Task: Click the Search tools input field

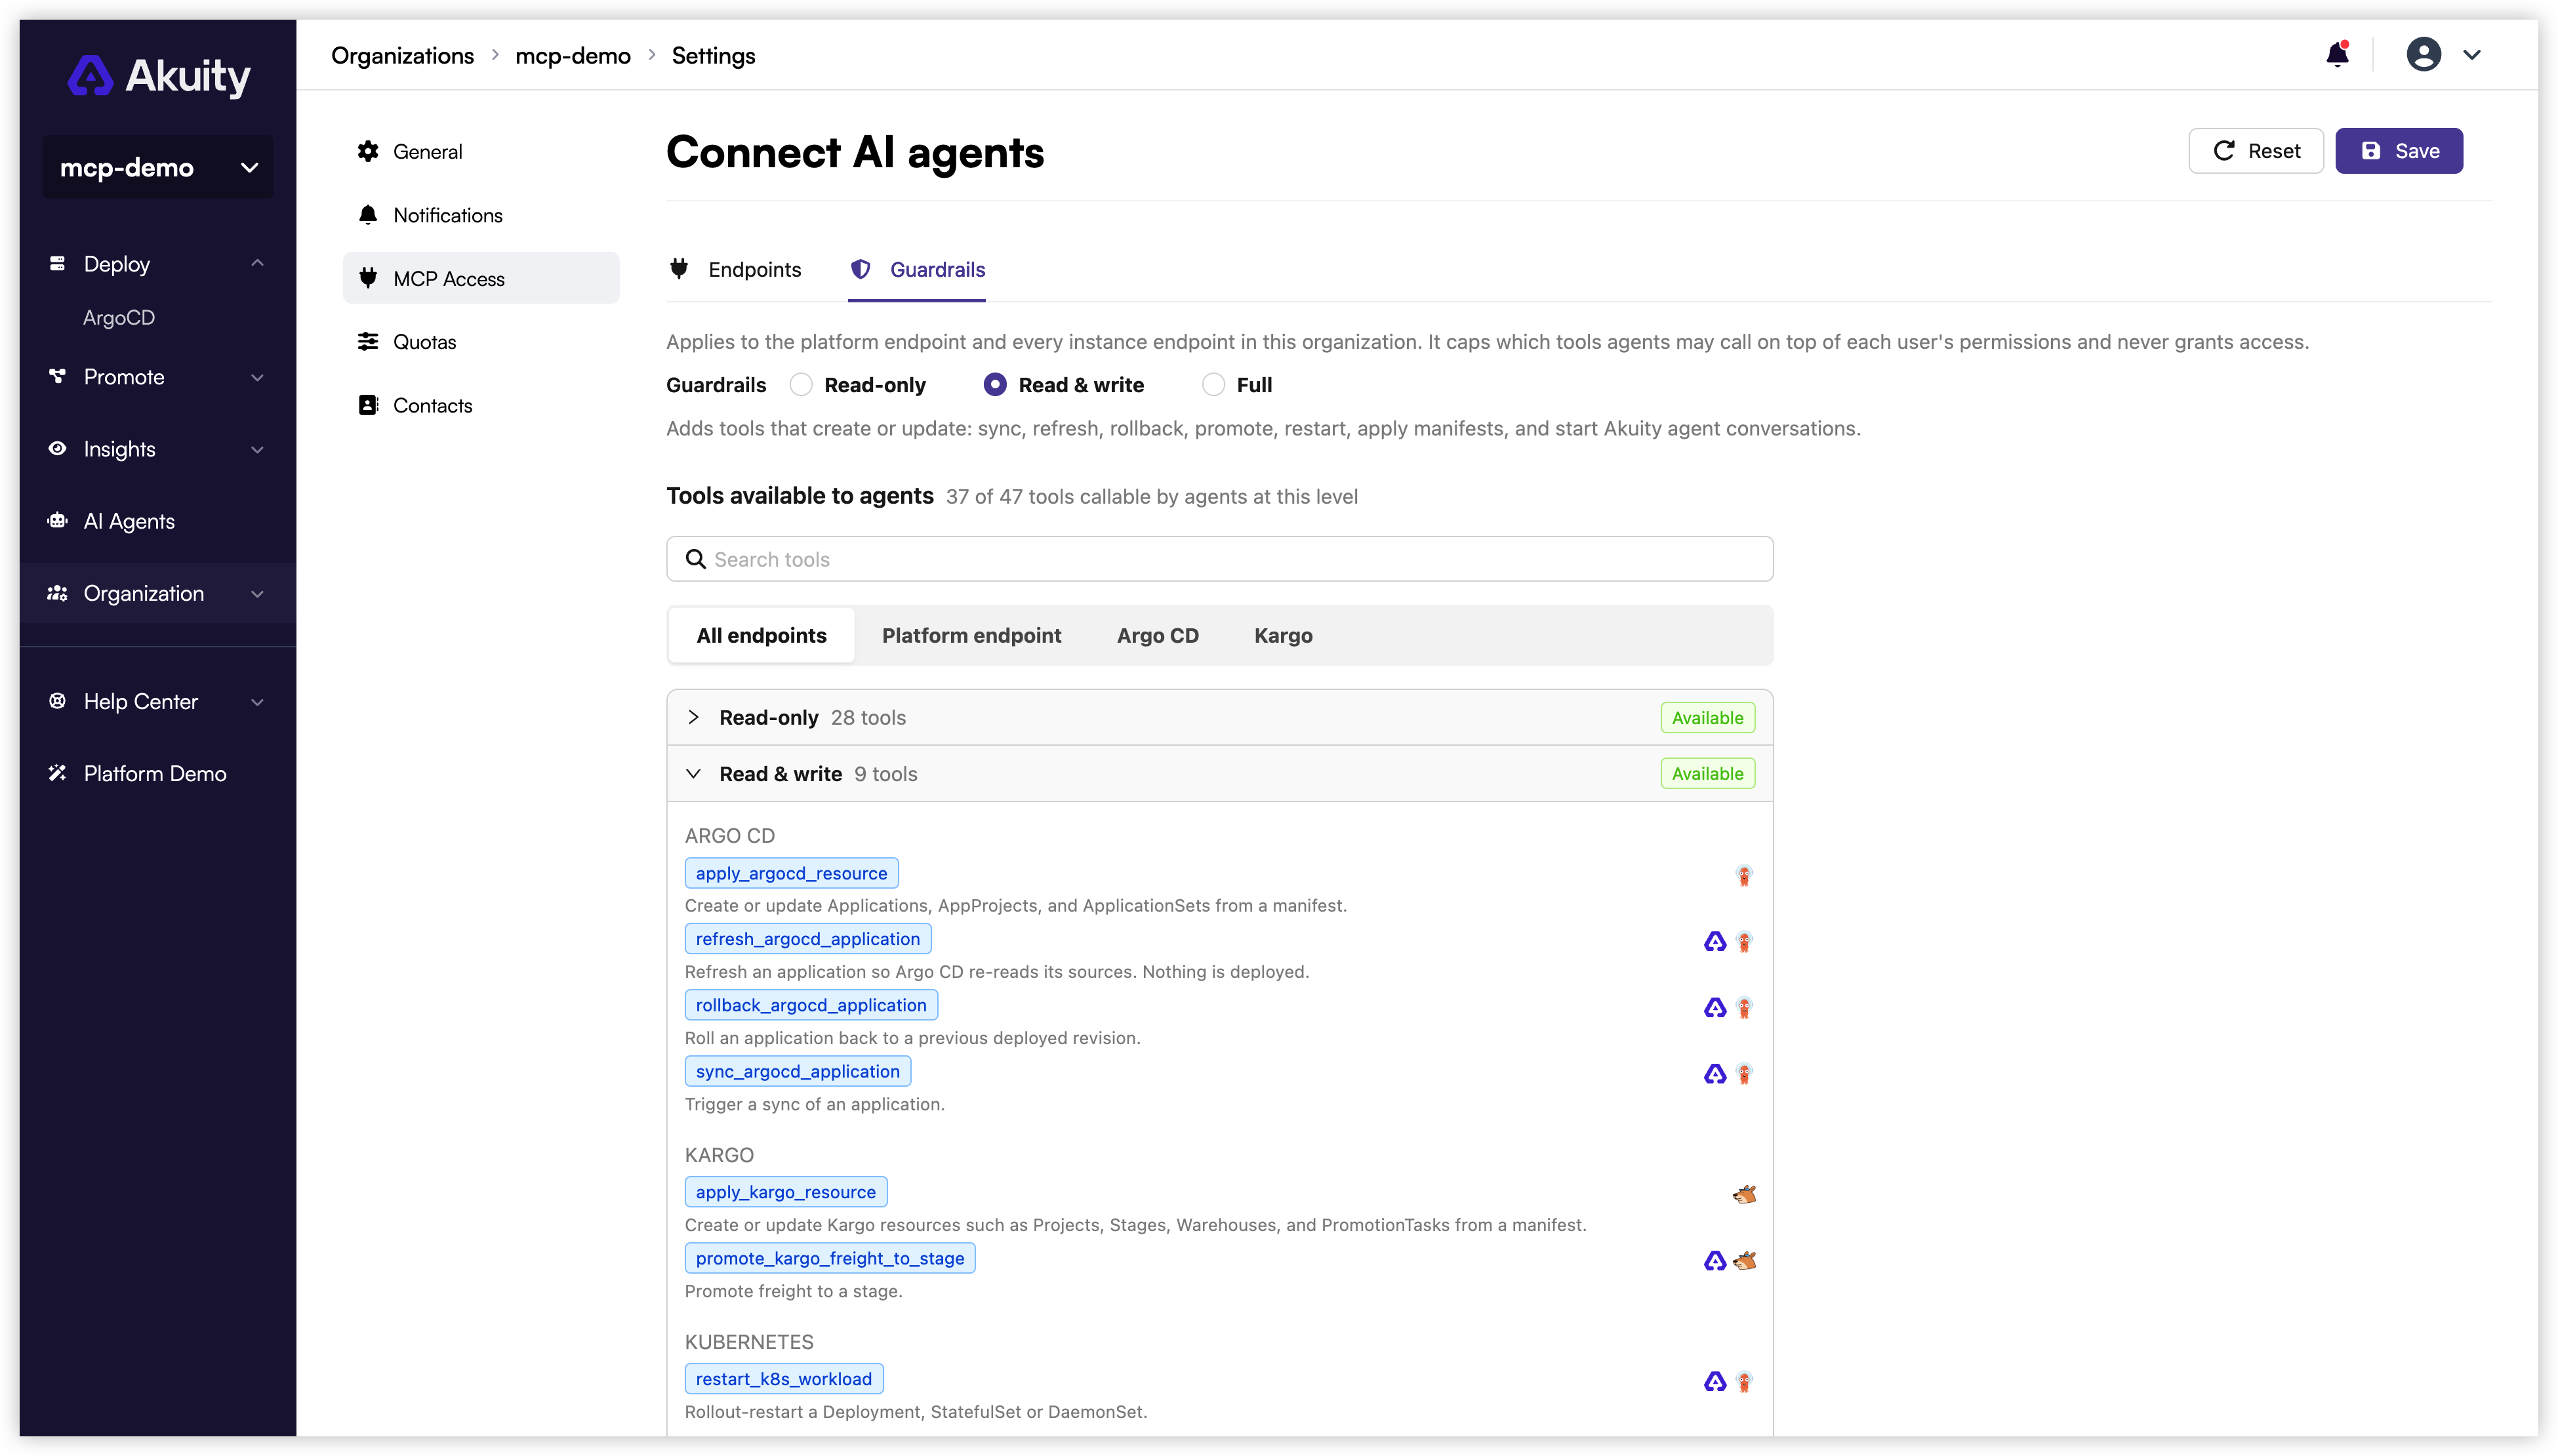Action: (x=1219, y=559)
